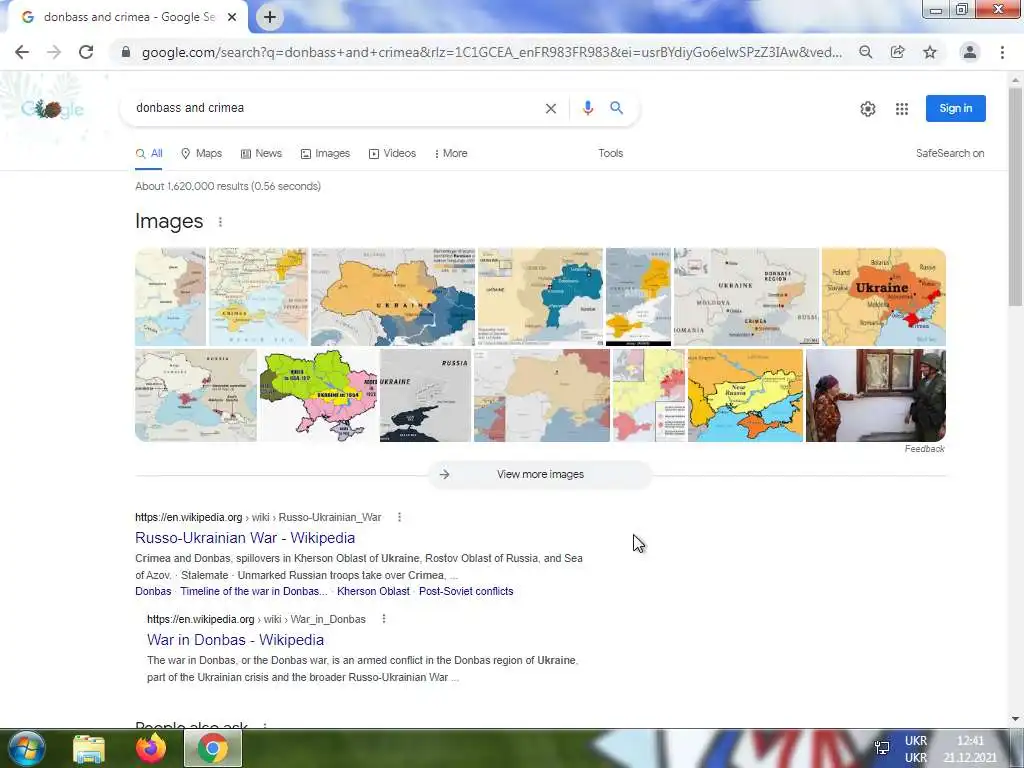Open the orange Ukraine map thumbnail with bold 'Ukraine' label
Image resolution: width=1024 pixels, height=768 pixels.
pyautogui.click(x=884, y=296)
